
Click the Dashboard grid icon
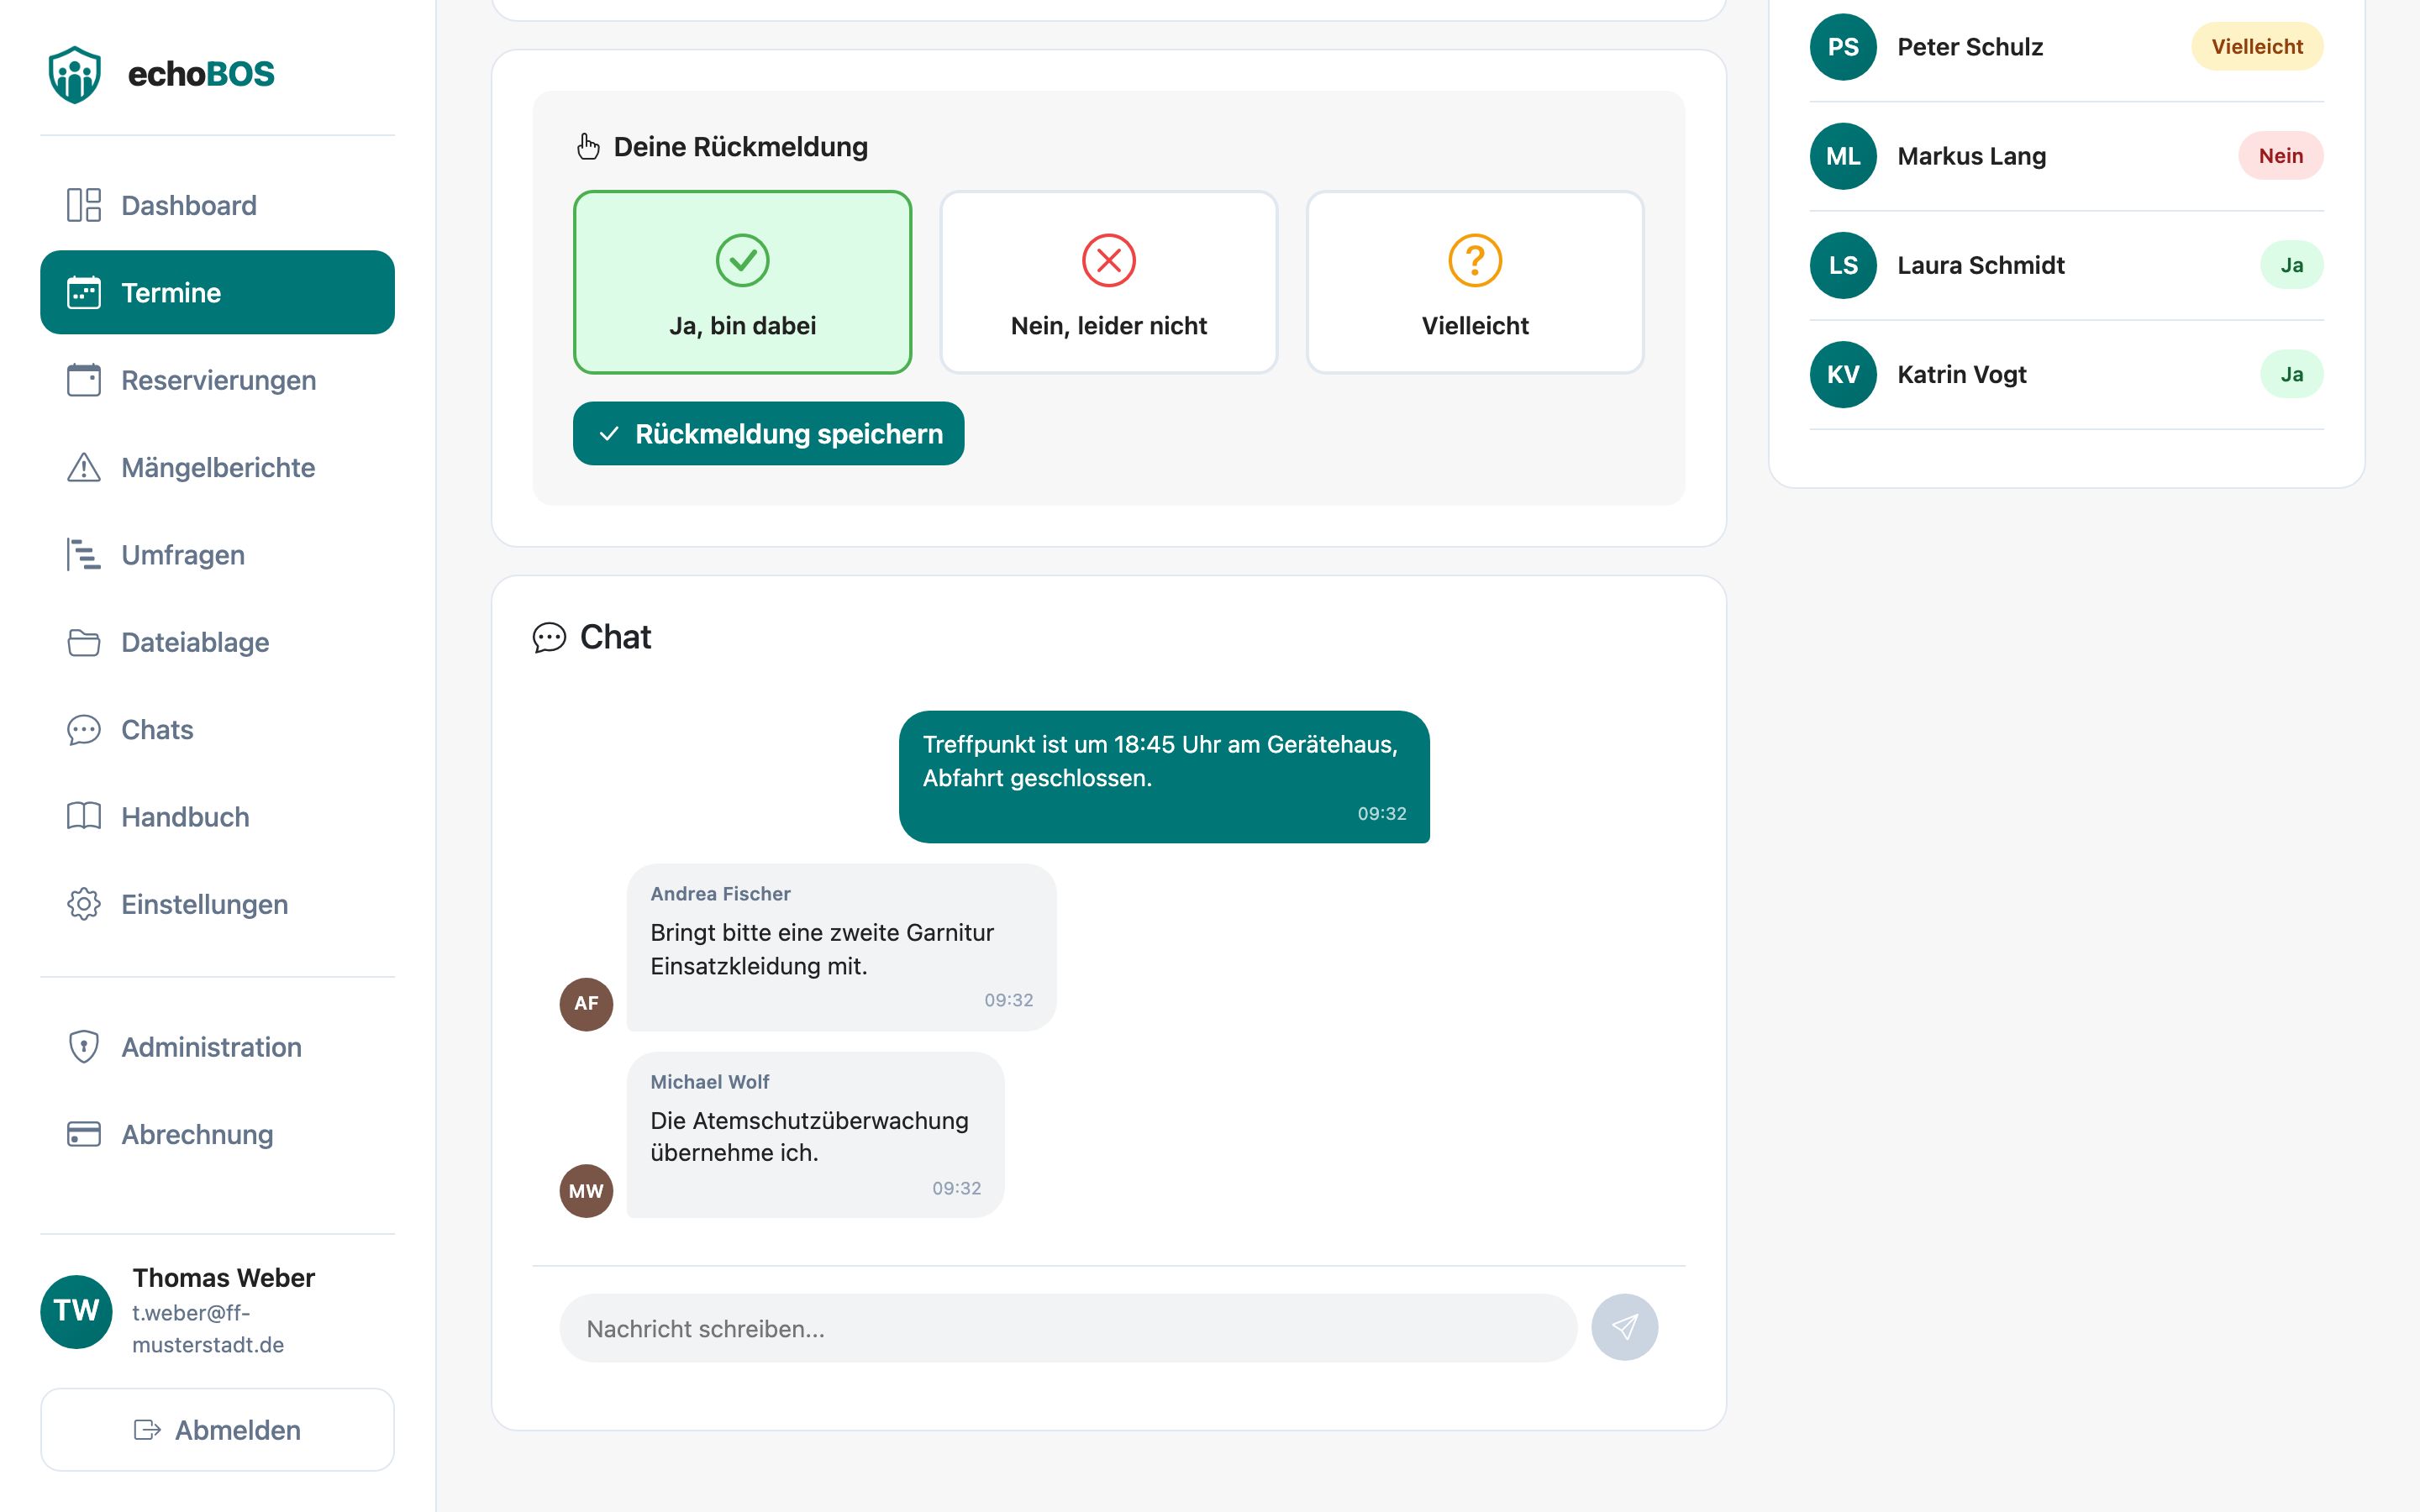pos(84,205)
